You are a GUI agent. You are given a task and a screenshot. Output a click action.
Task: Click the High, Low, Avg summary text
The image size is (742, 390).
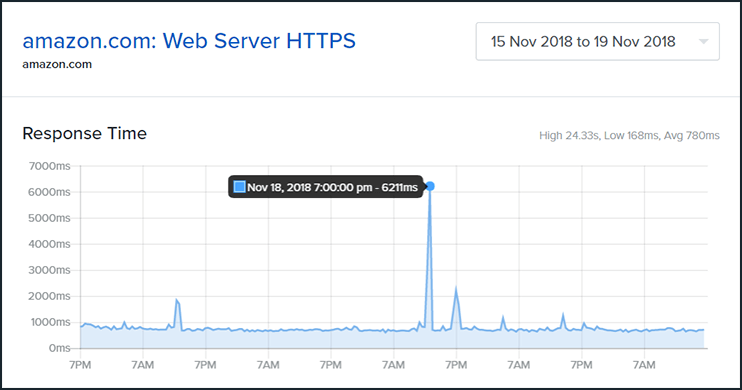click(x=629, y=136)
